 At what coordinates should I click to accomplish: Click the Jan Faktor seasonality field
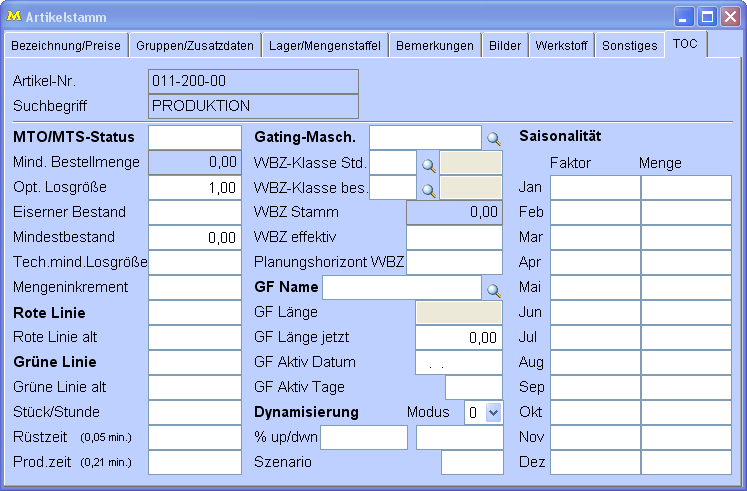(x=595, y=187)
